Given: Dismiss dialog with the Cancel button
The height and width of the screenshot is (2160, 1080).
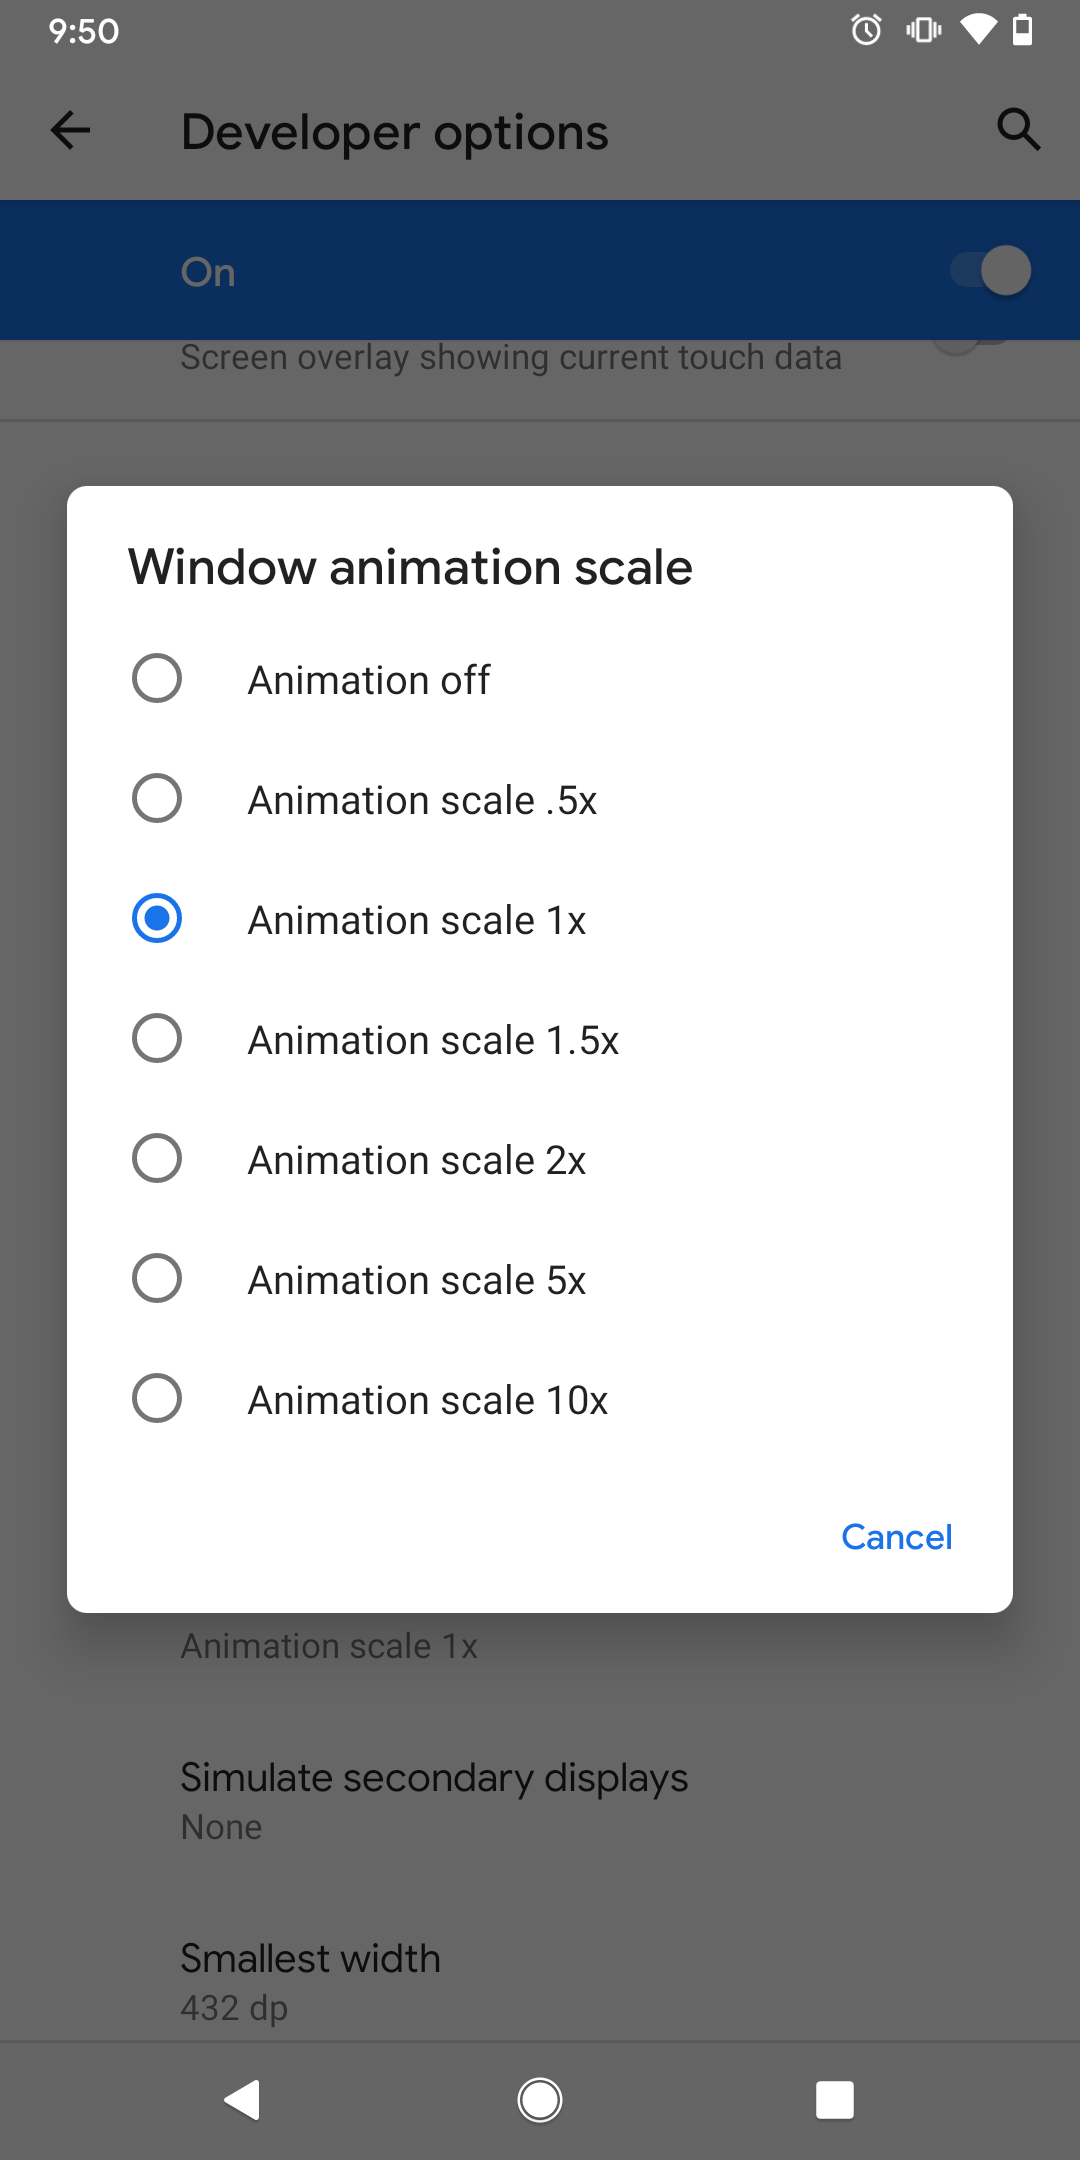Looking at the screenshot, I should 895,1536.
